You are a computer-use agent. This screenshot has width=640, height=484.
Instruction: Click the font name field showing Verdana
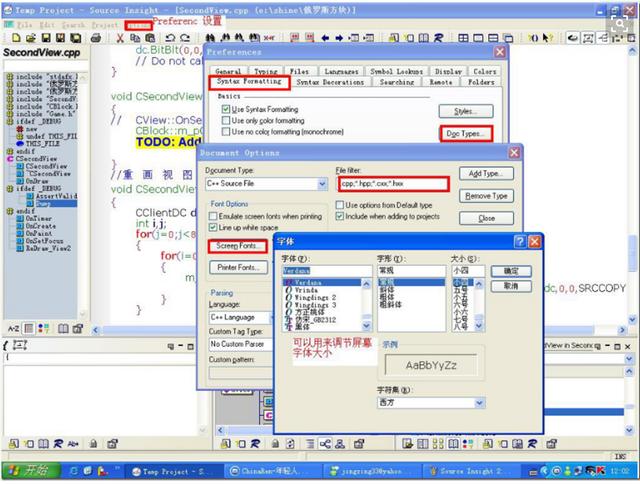coord(327,271)
